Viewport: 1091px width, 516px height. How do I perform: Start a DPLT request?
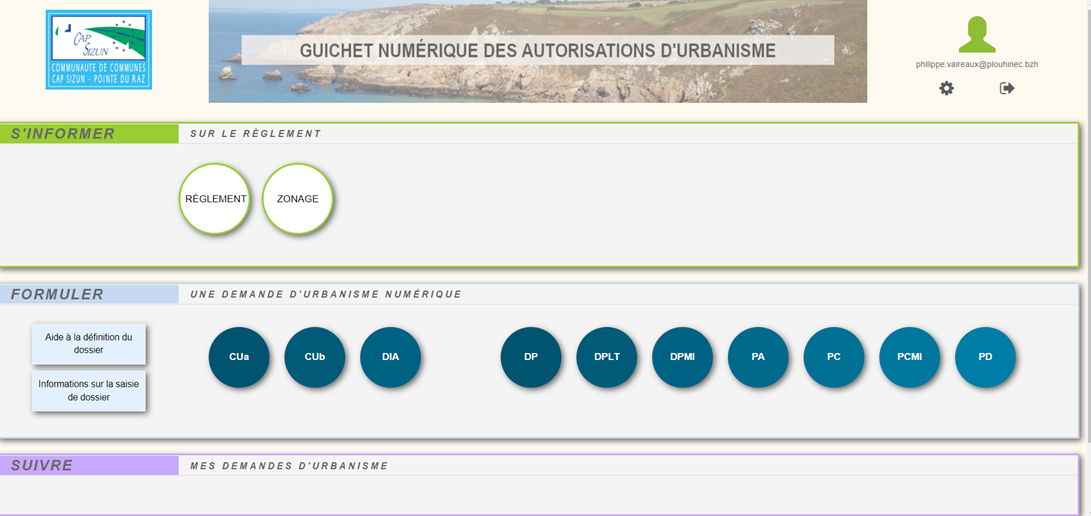click(607, 357)
